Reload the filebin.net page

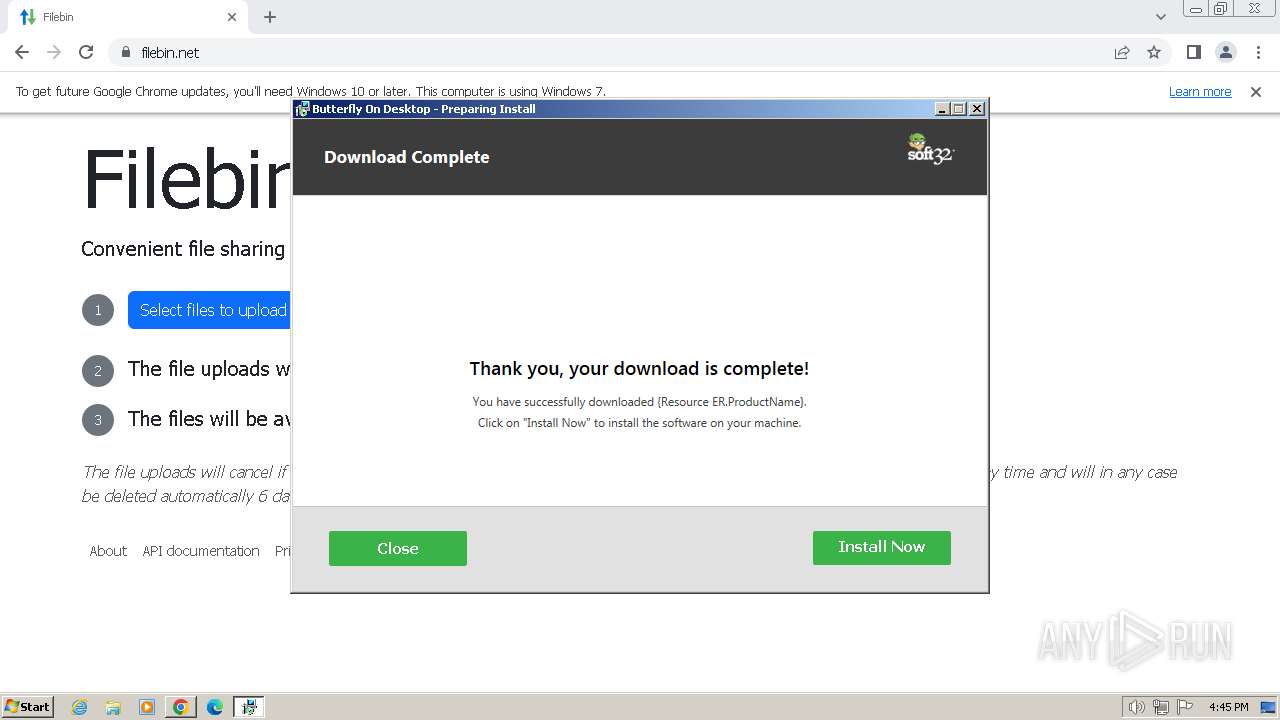pyautogui.click(x=86, y=52)
